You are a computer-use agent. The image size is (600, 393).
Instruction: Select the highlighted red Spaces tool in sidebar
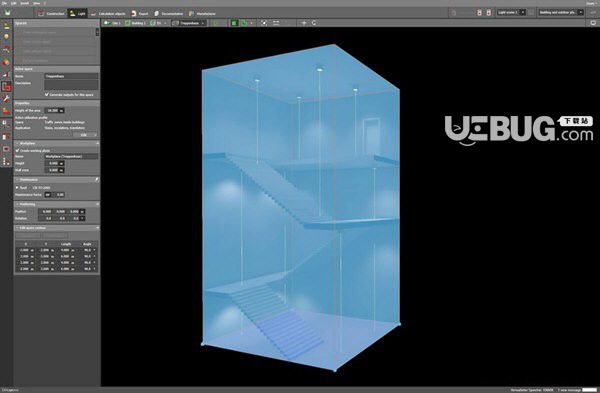click(x=6, y=87)
